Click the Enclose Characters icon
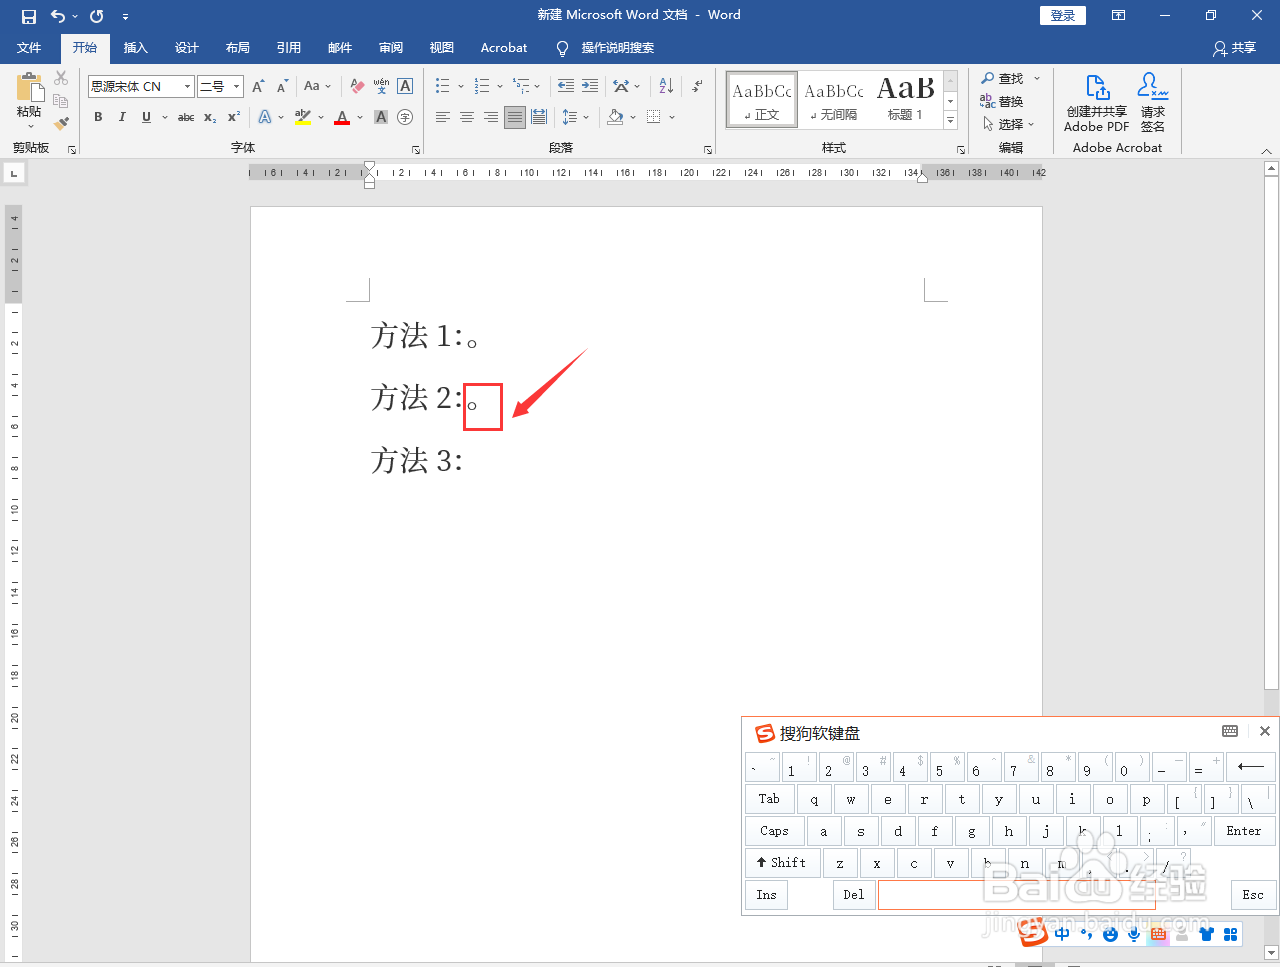1280x967 pixels. click(405, 117)
